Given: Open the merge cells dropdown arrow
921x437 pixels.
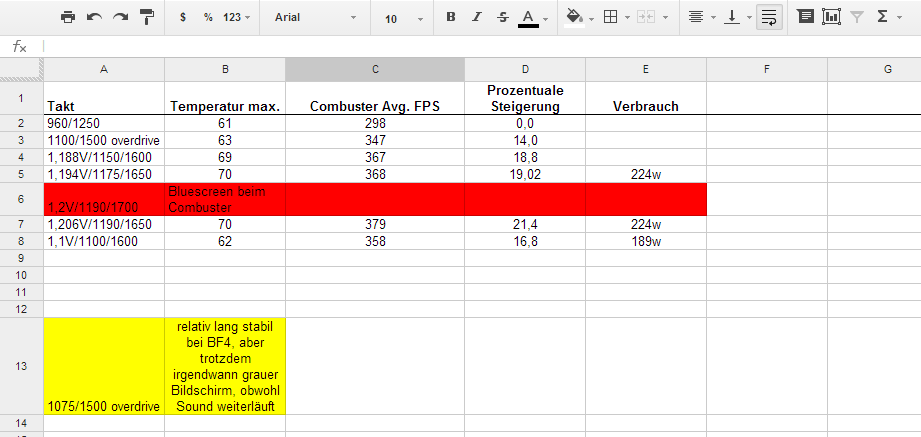Looking at the screenshot, I should coord(665,18).
